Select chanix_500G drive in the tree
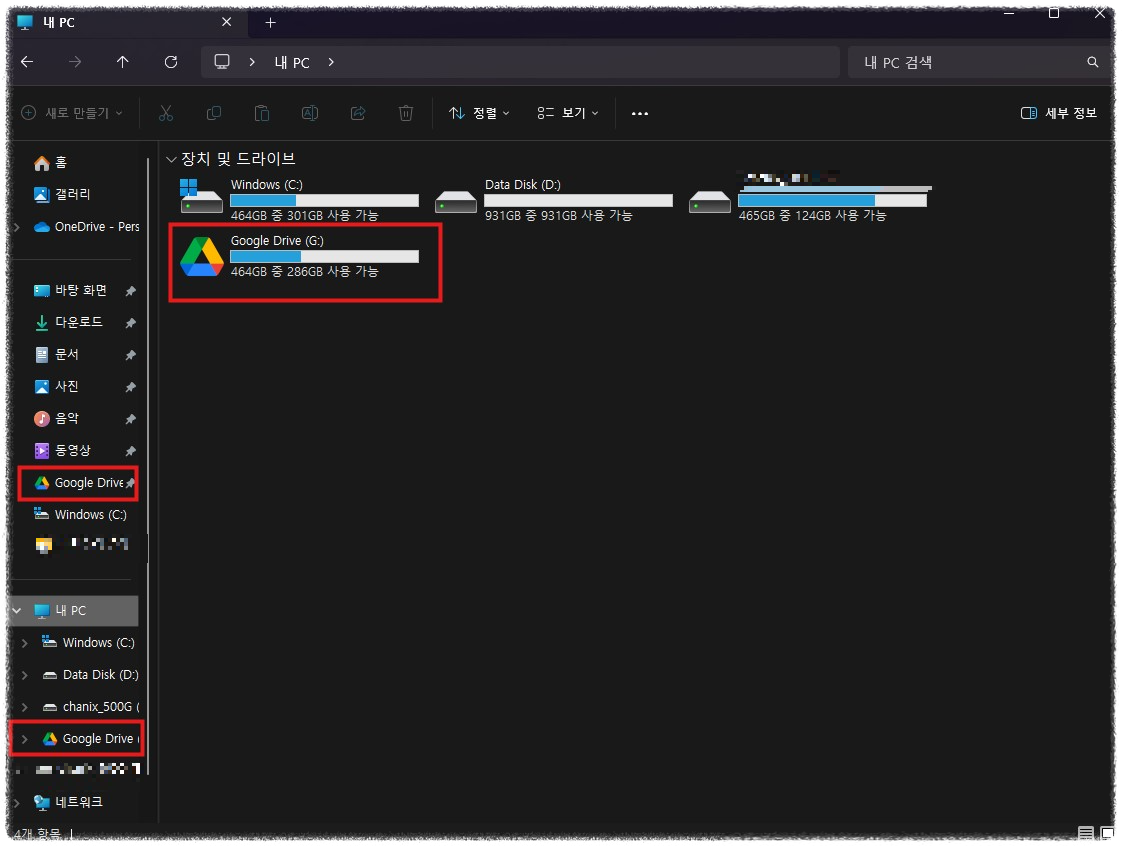Viewport: 1122px width, 846px height. pos(90,707)
